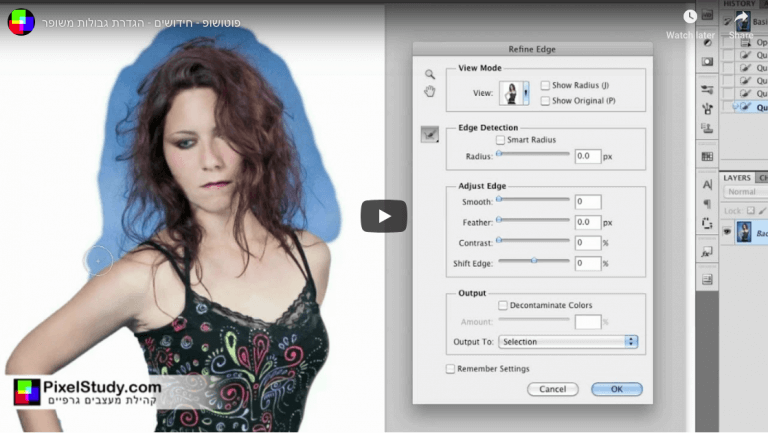Confirm Refine Edge with OK
The image size is (768, 433).
pos(617,389)
